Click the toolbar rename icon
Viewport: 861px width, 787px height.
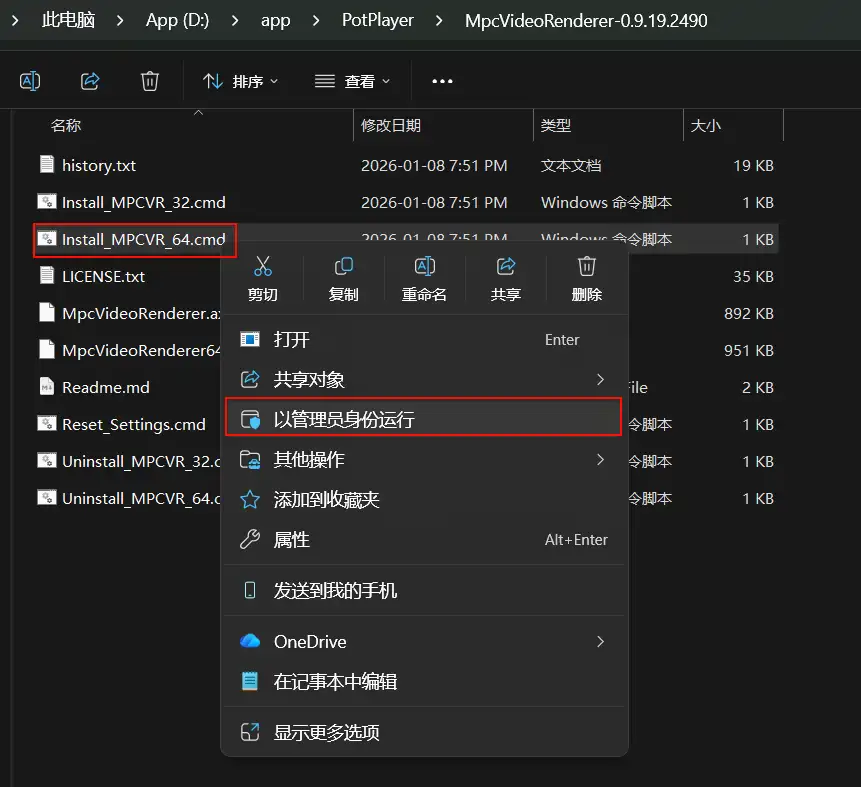click(x=30, y=81)
